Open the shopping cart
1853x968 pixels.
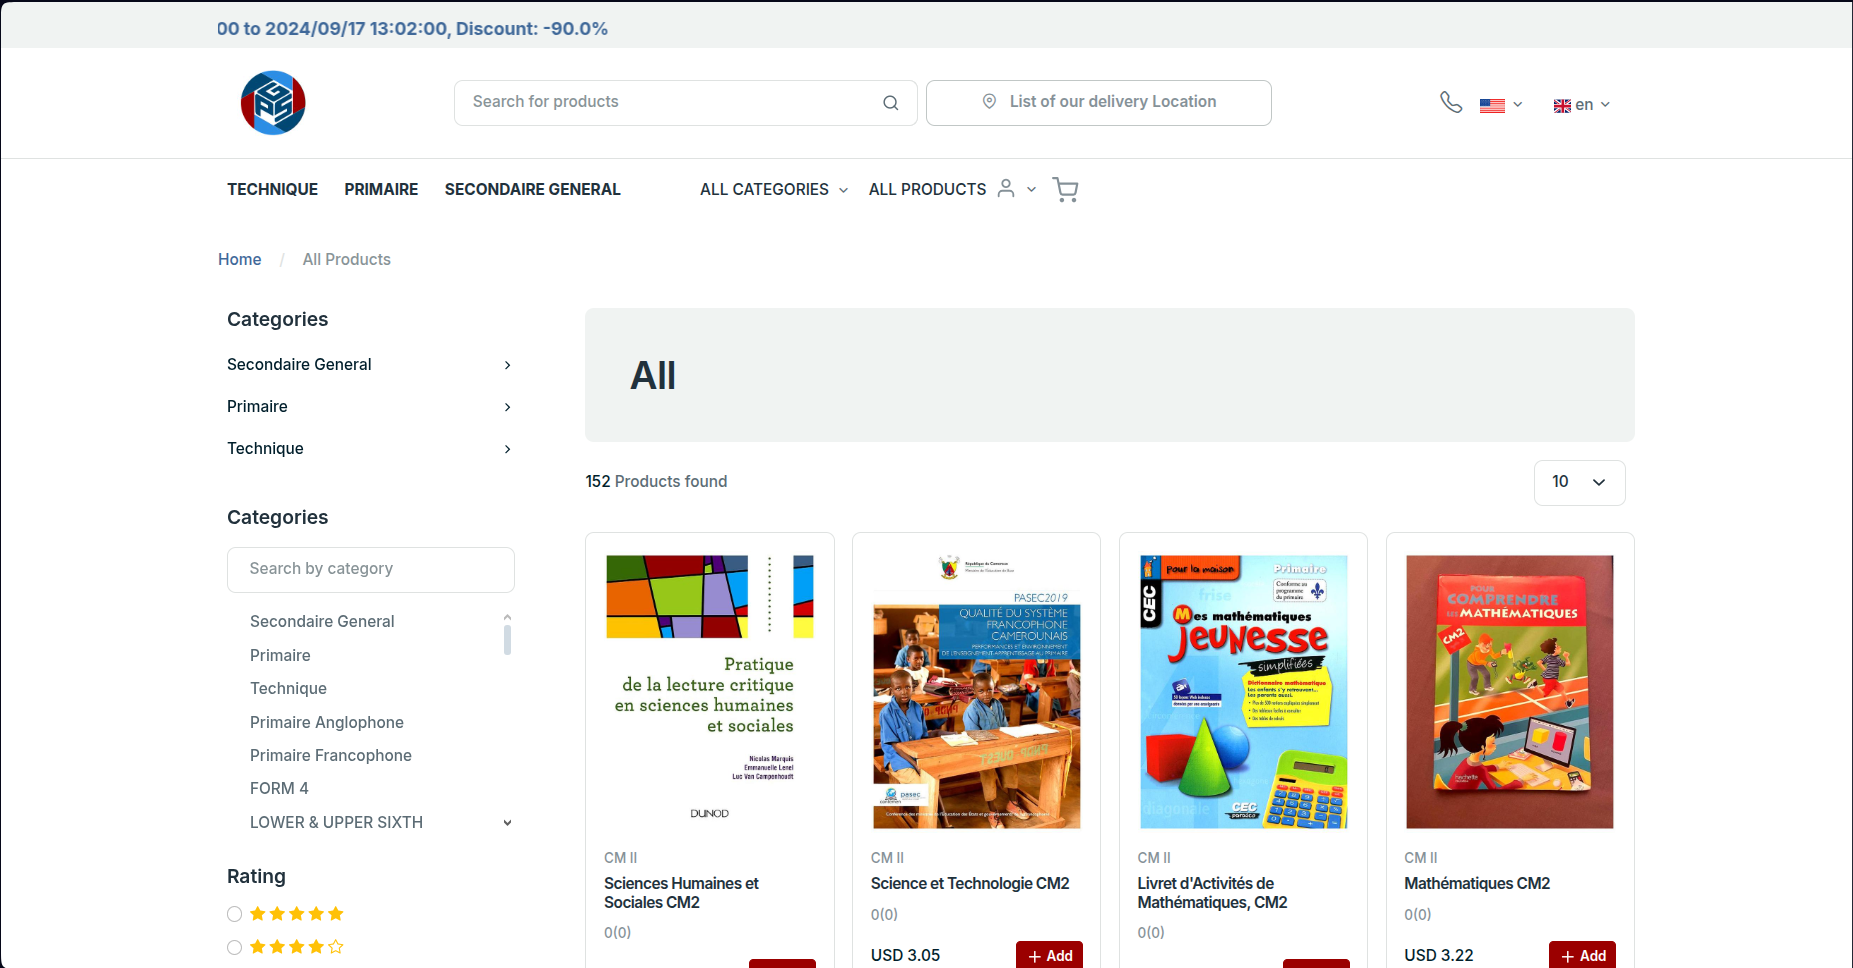click(1064, 189)
